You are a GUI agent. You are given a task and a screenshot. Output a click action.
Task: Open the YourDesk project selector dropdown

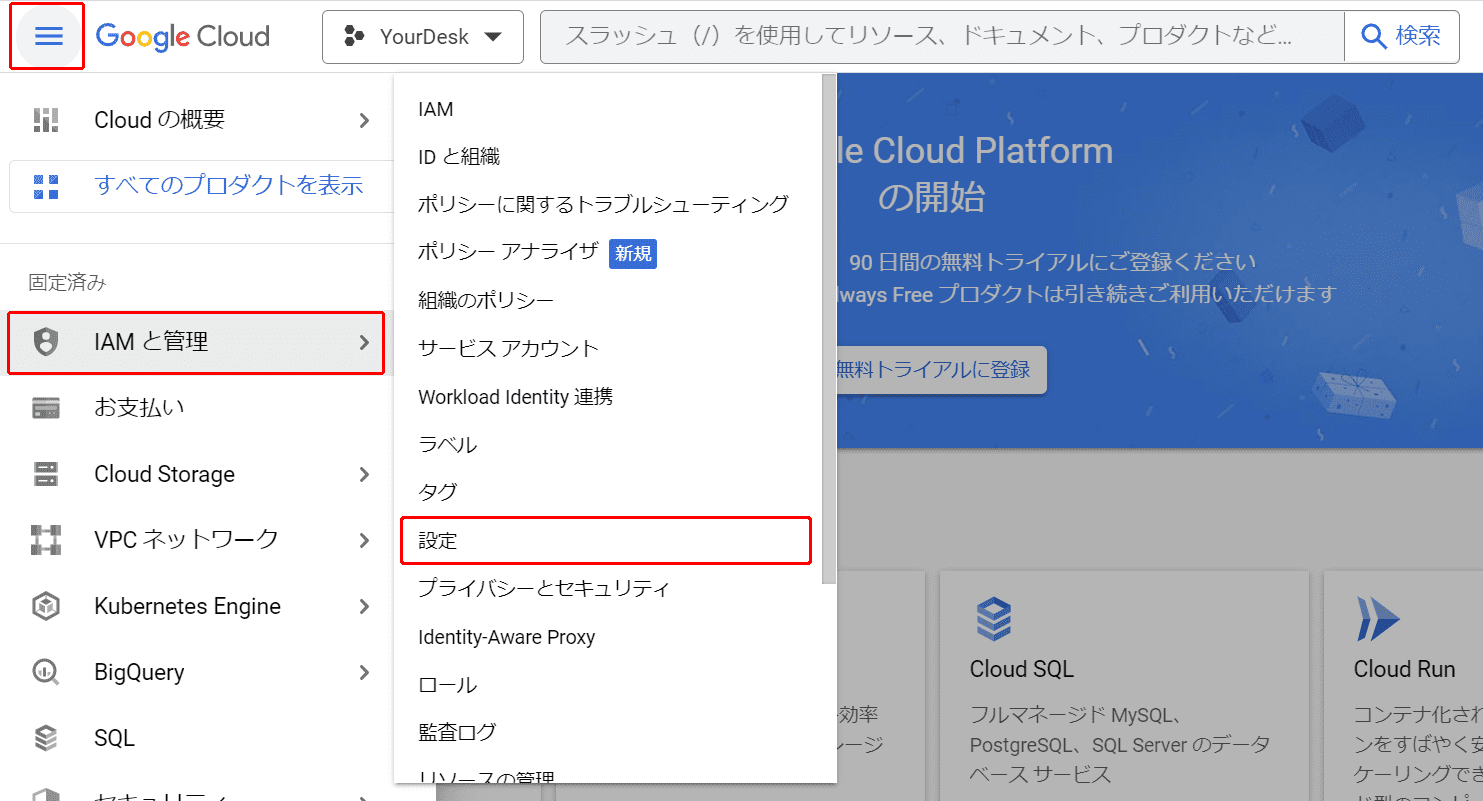pyautogui.click(x=423, y=37)
